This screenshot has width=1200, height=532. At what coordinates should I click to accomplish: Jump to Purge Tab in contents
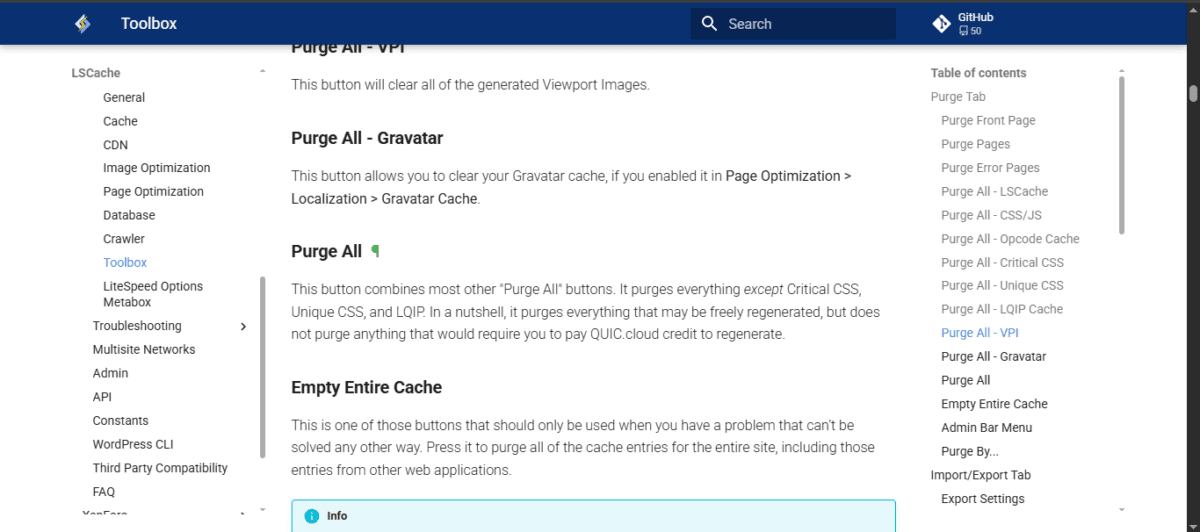pyautogui.click(x=958, y=97)
